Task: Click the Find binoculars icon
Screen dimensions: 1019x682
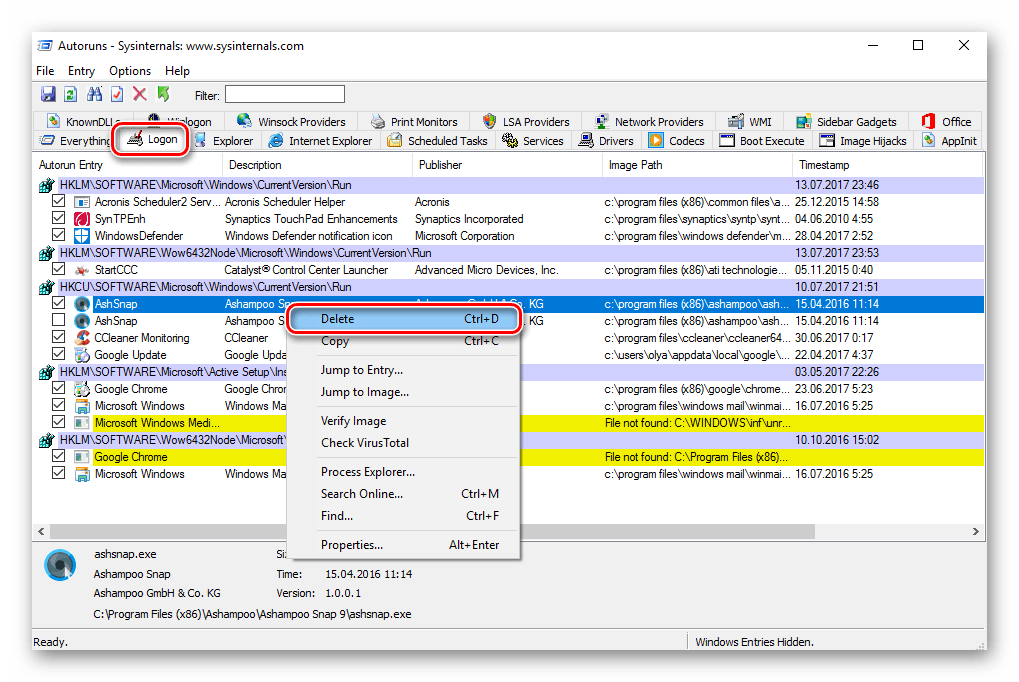Action: [x=94, y=95]
